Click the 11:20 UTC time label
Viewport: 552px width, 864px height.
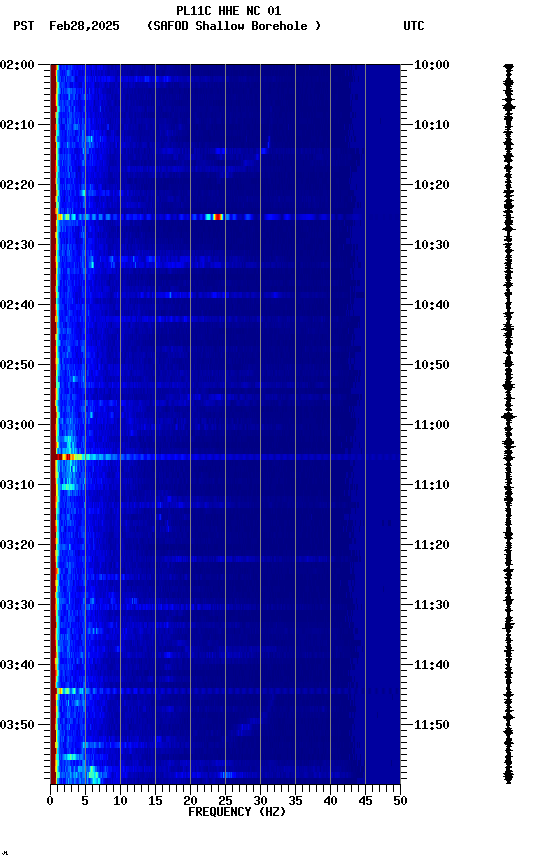click(x=432, y=545)
